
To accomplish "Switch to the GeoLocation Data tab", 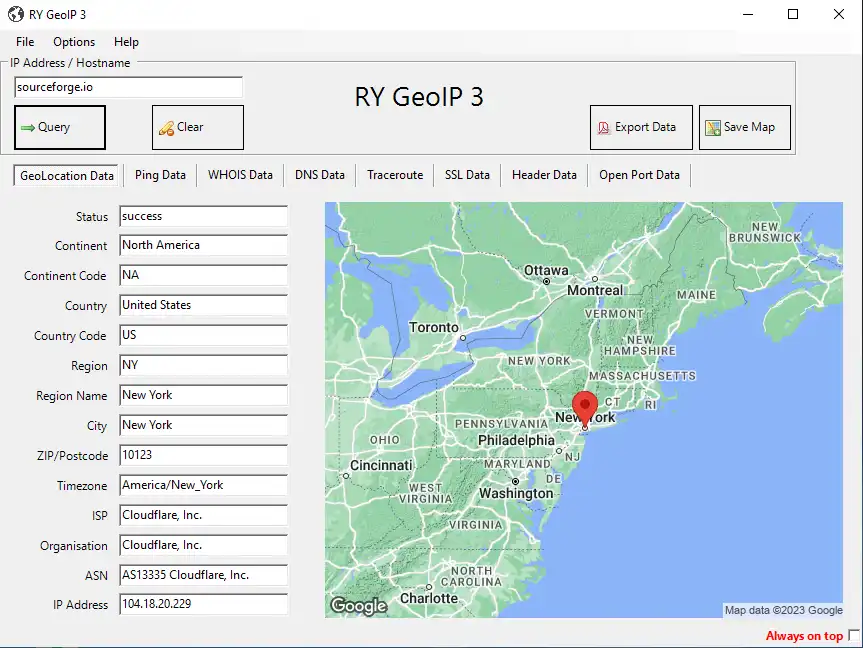I will pos(67,176).
